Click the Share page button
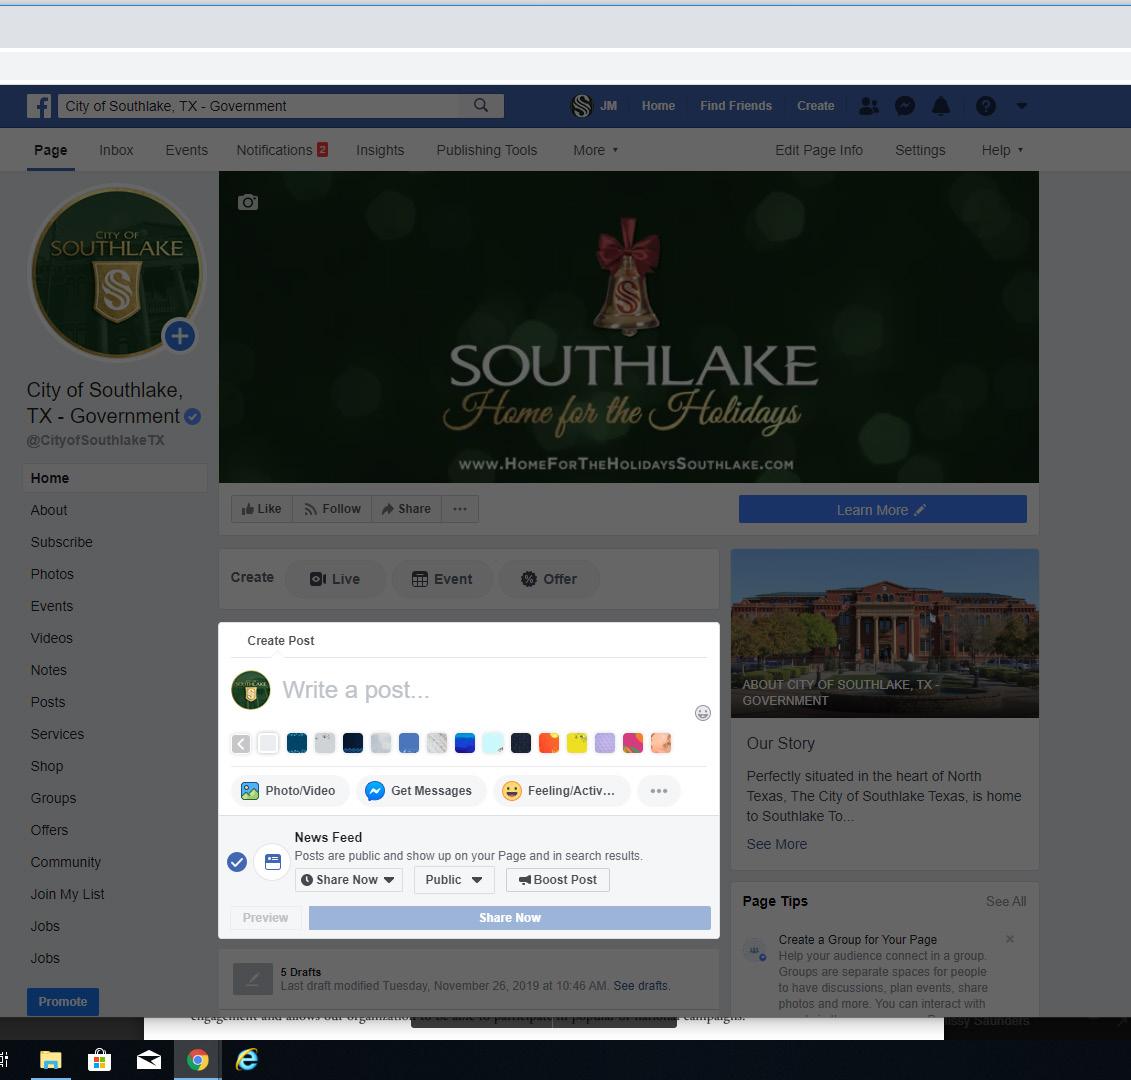 point(406,509)
